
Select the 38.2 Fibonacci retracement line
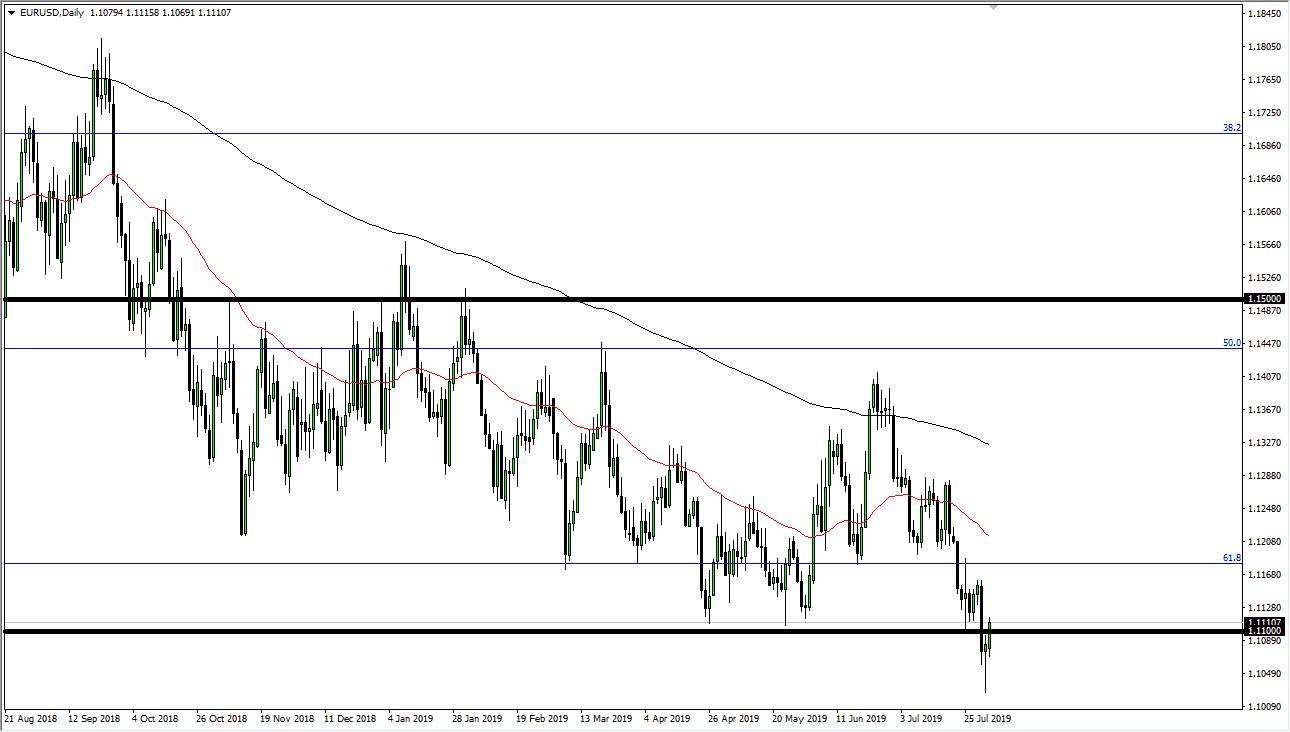coord(600,133)
